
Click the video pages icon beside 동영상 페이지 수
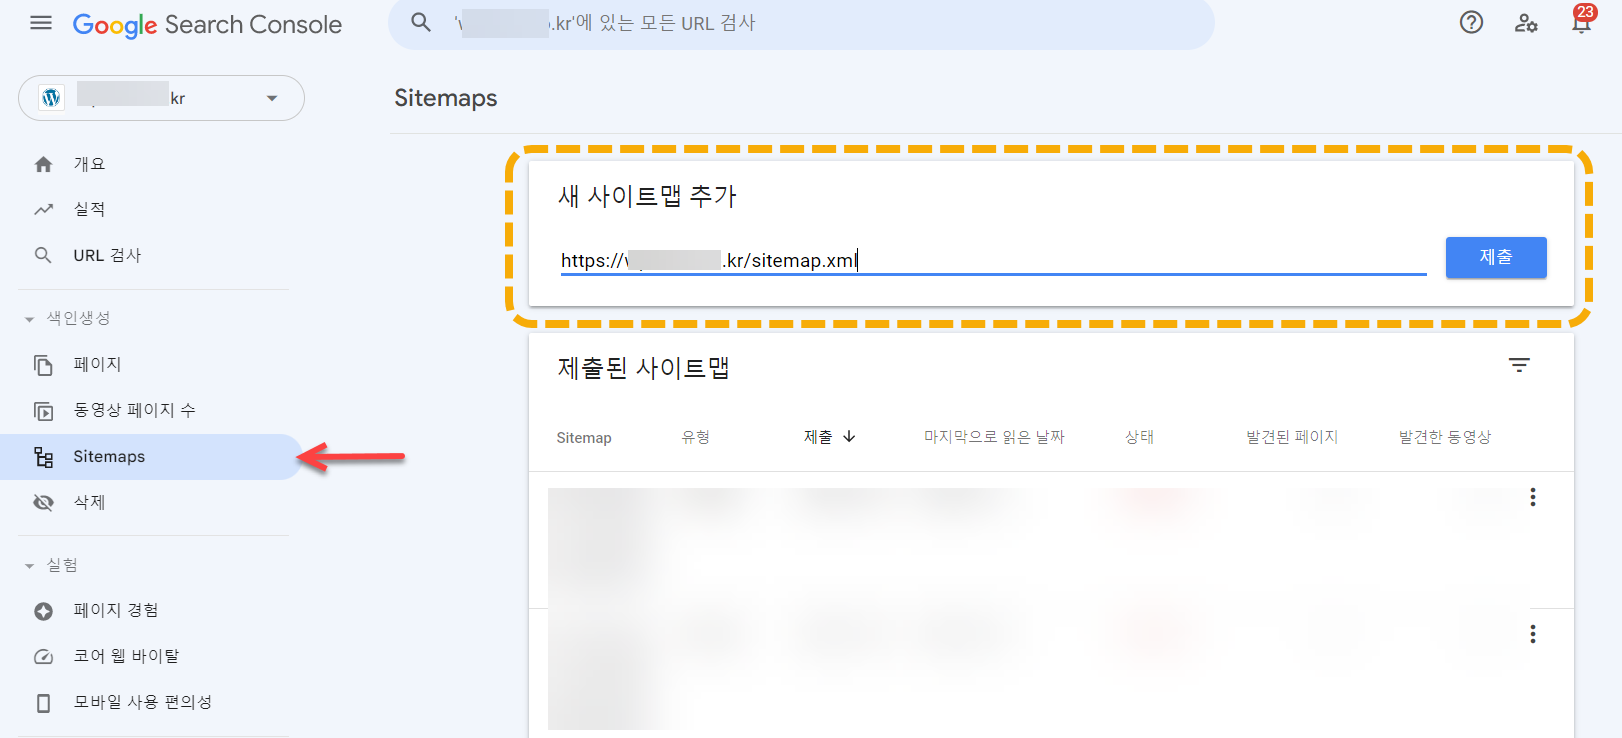coord(43,411)
